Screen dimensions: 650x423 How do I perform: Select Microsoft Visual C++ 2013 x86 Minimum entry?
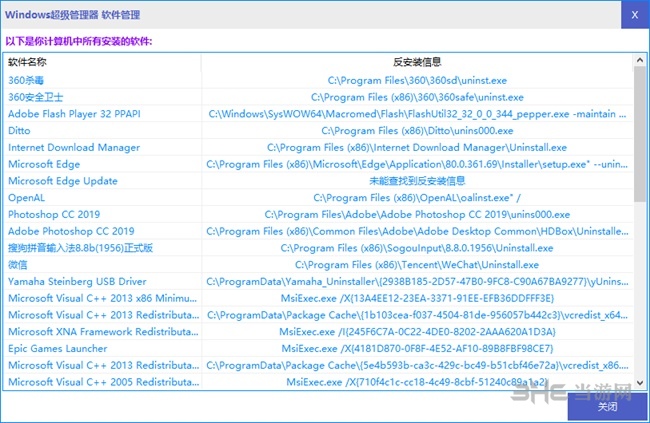coord(102,298)
